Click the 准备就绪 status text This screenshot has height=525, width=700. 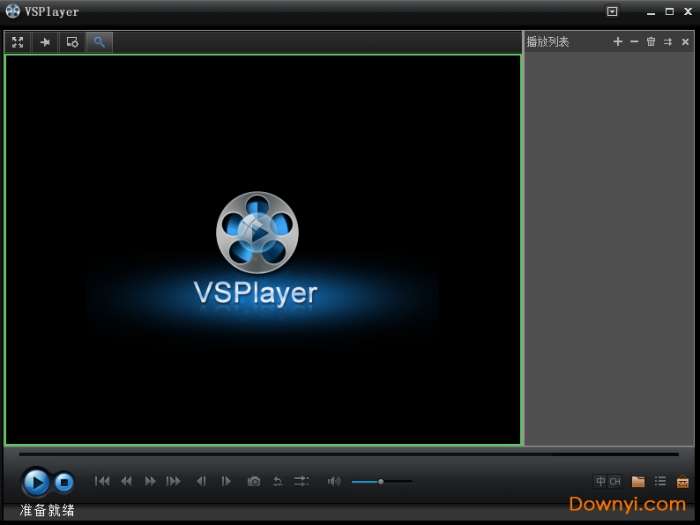coord(47,510)
